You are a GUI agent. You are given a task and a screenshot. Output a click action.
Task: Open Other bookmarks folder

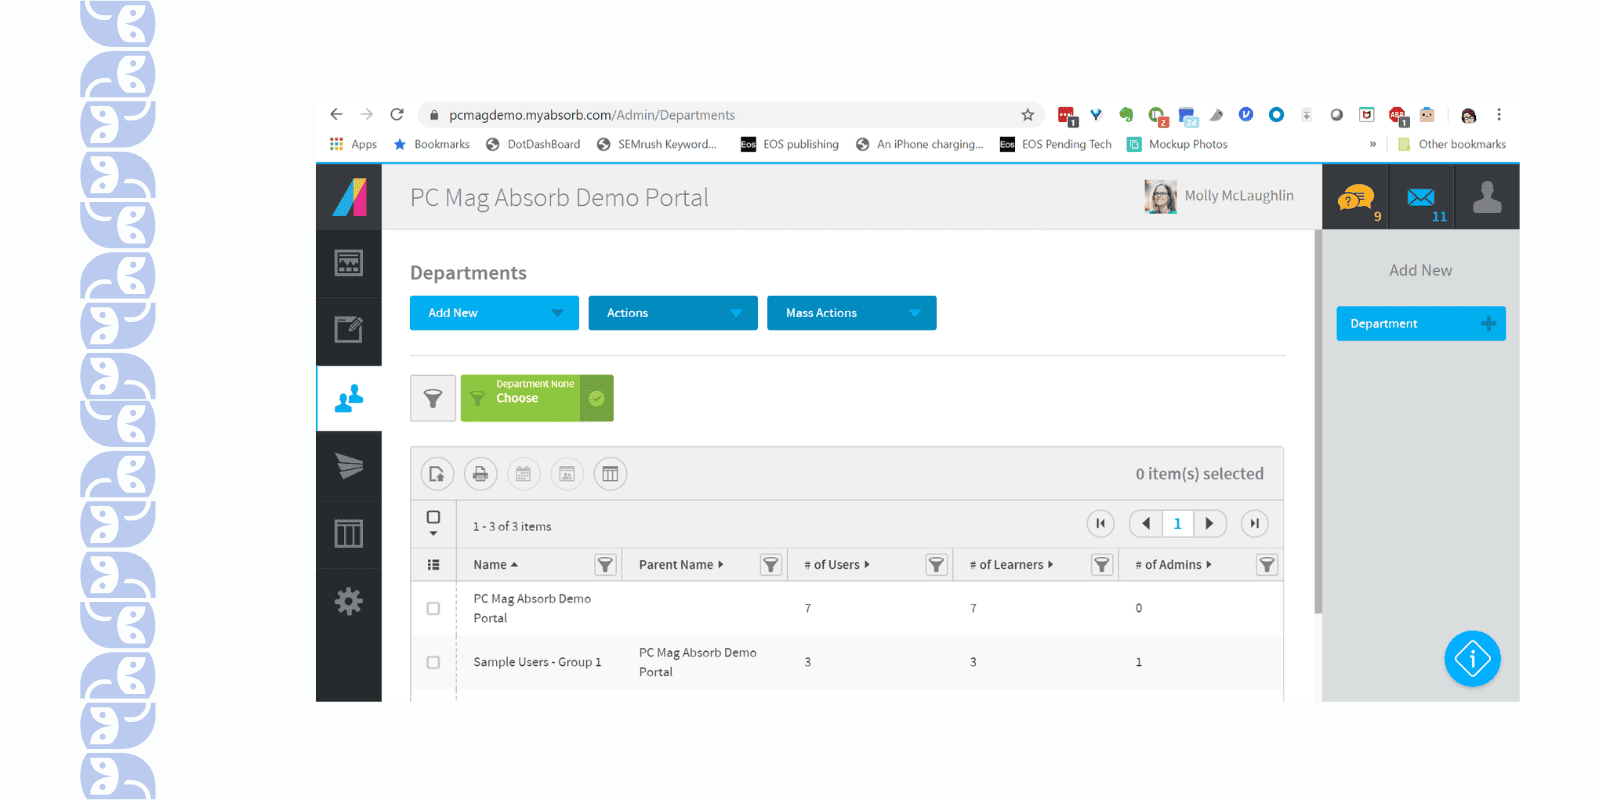tap(1452, 144)
